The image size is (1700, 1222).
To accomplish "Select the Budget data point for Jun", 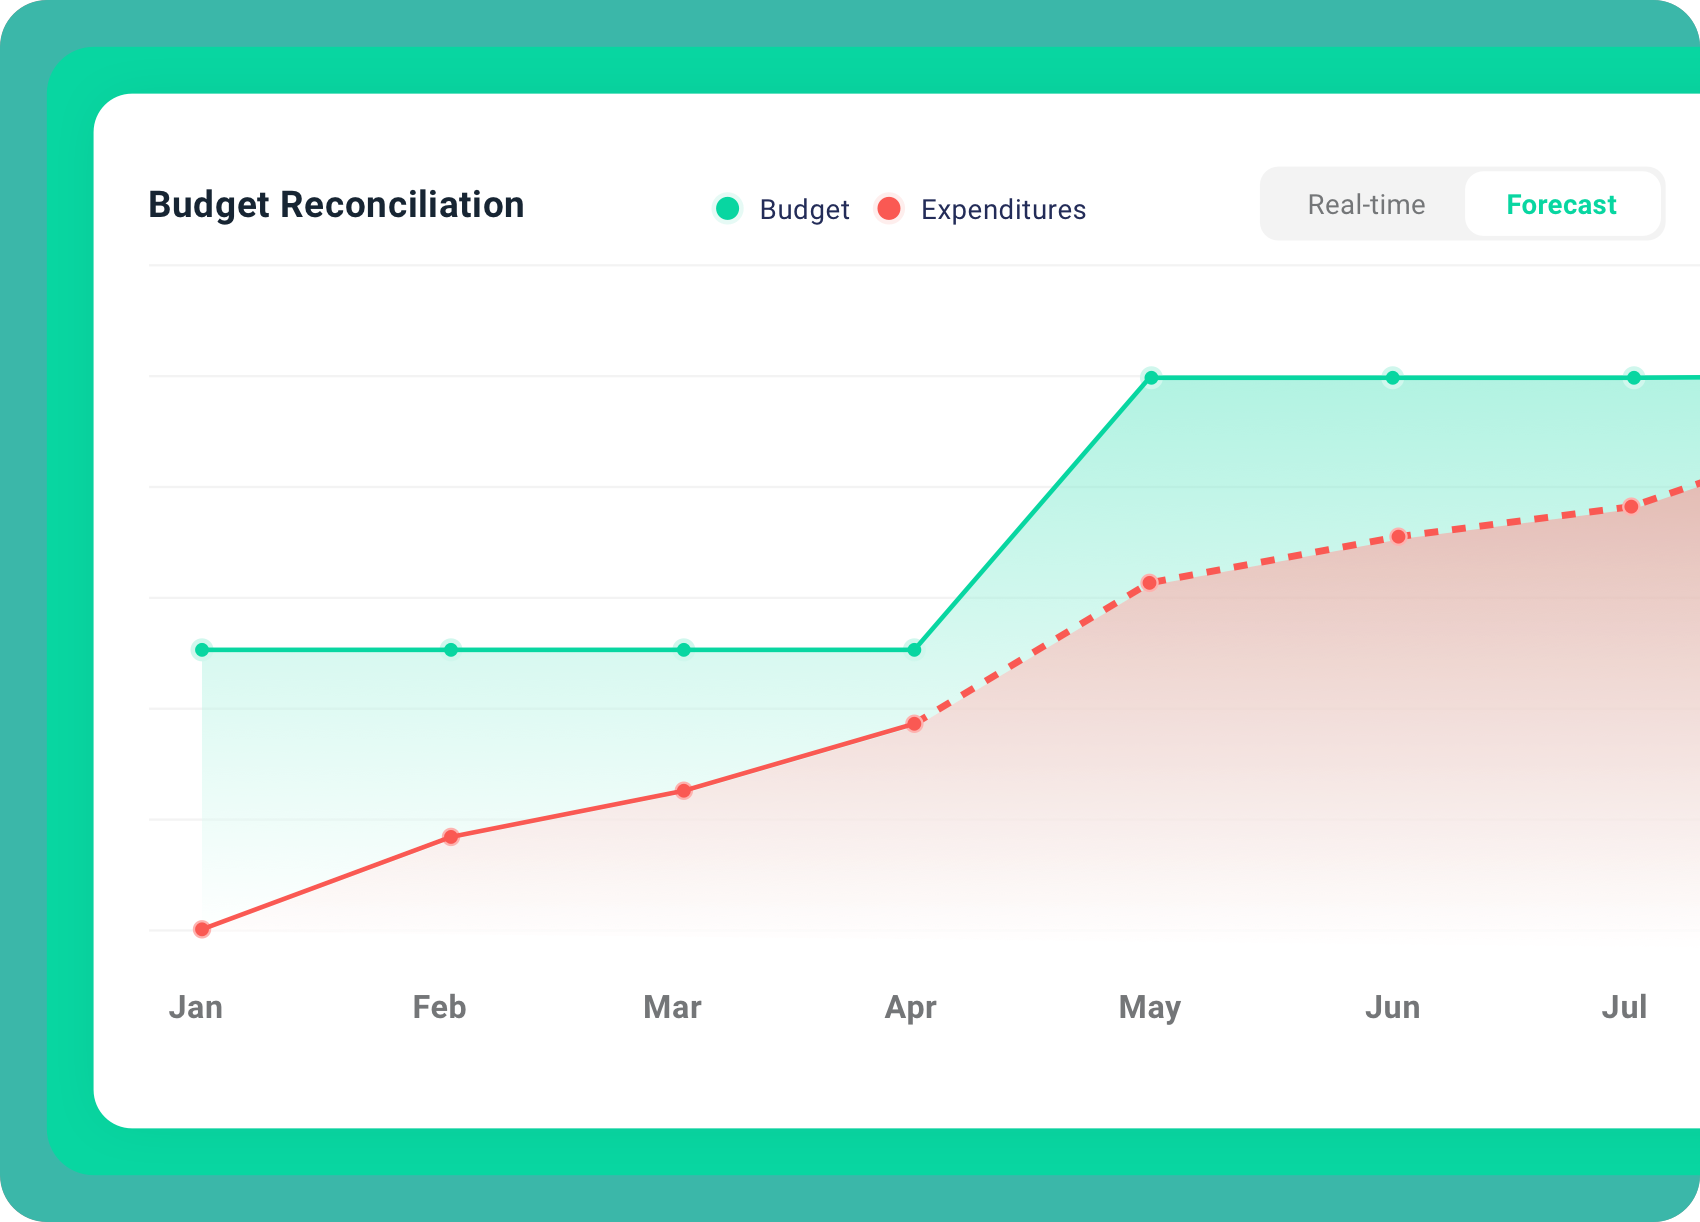I will 1392,378.
